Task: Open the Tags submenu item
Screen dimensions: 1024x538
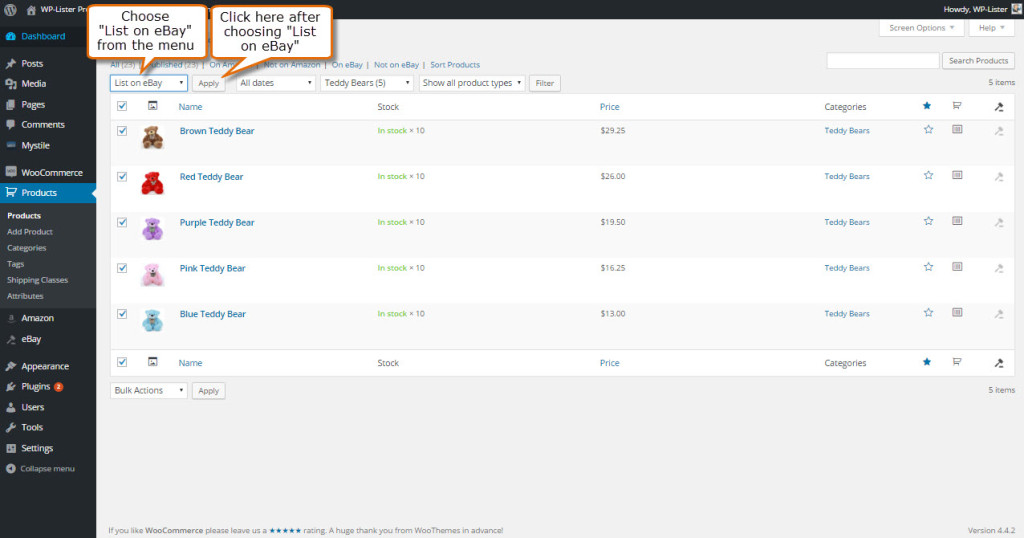Action: [16, 264]
